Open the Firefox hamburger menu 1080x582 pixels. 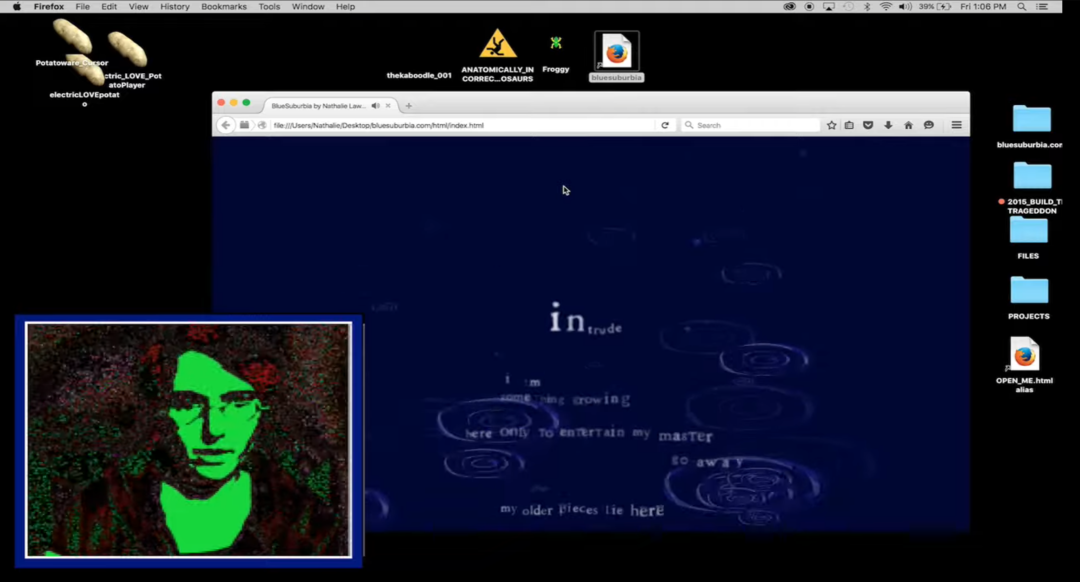(956, 125)
